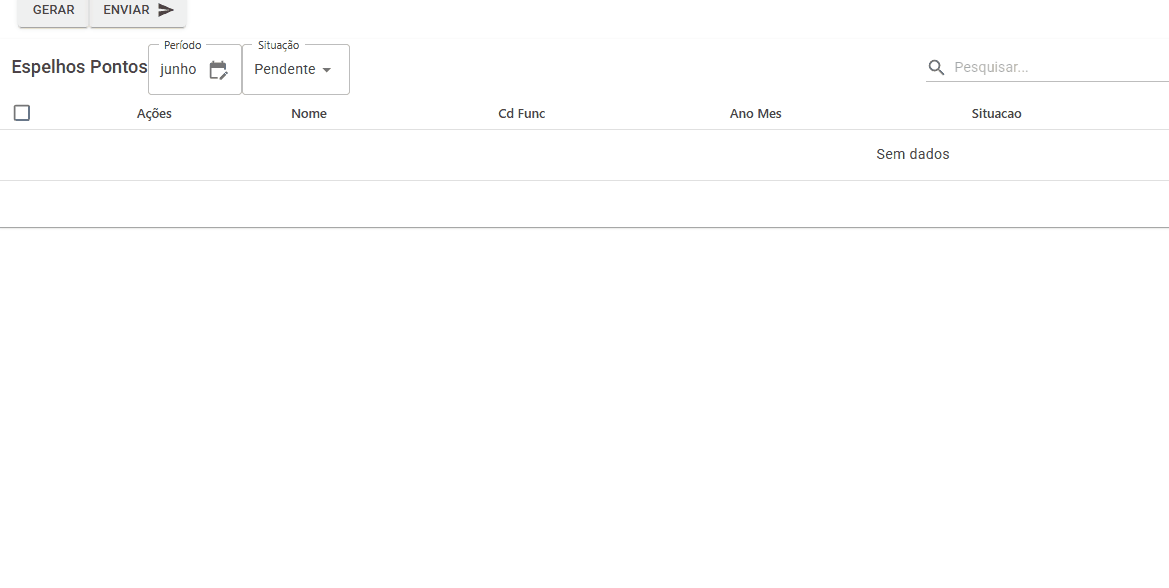Click the 'Sem dados' message

click(x=913, y=154)
